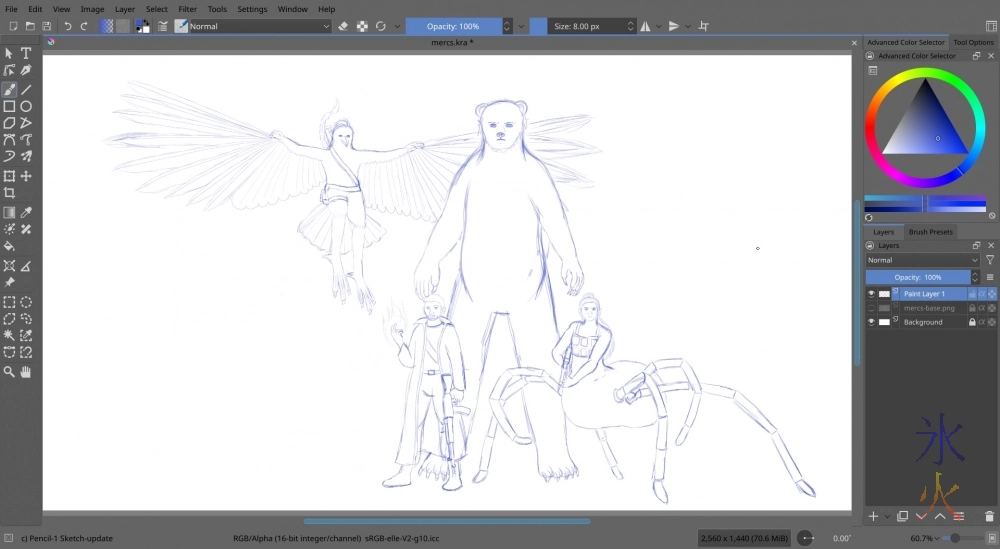Select the Crop tool
This screenshot has width=1000, height=549.
9,193
